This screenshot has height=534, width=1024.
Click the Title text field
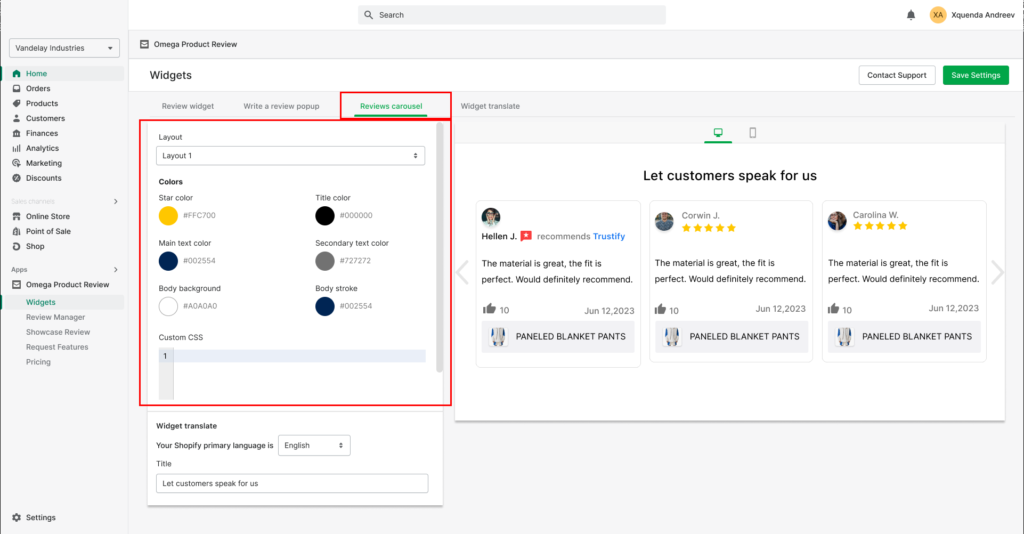[x=292, y=484]
